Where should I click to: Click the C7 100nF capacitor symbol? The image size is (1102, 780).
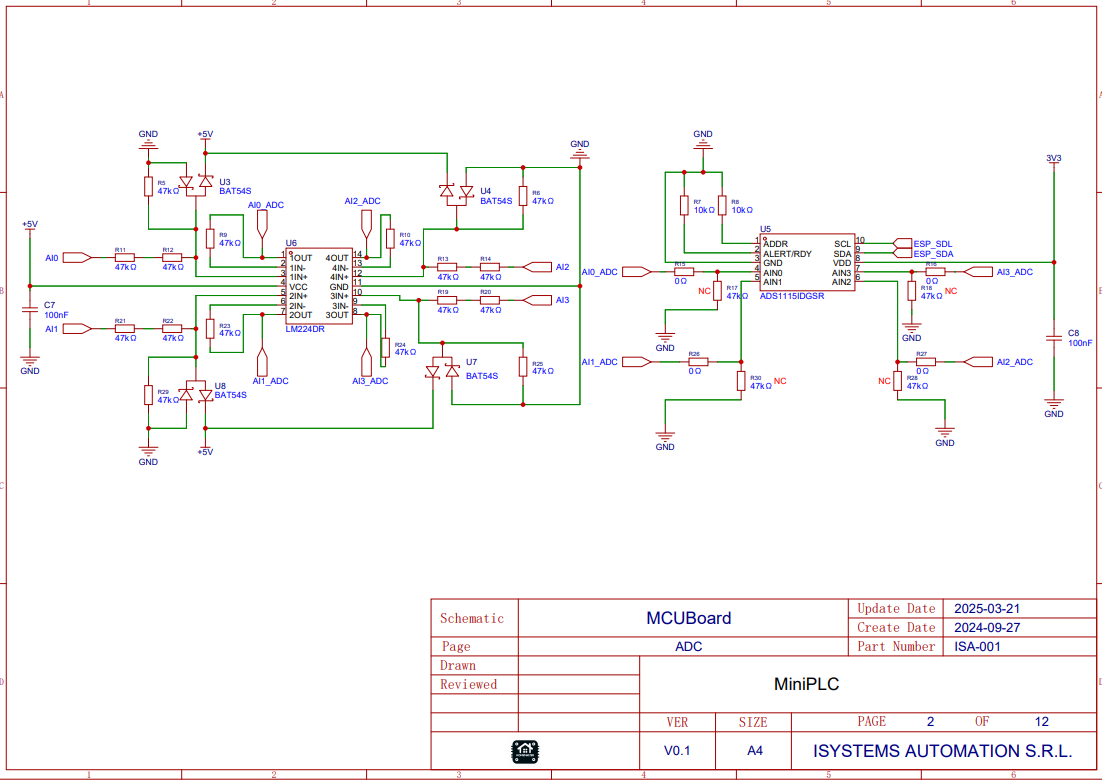point(30,308)
